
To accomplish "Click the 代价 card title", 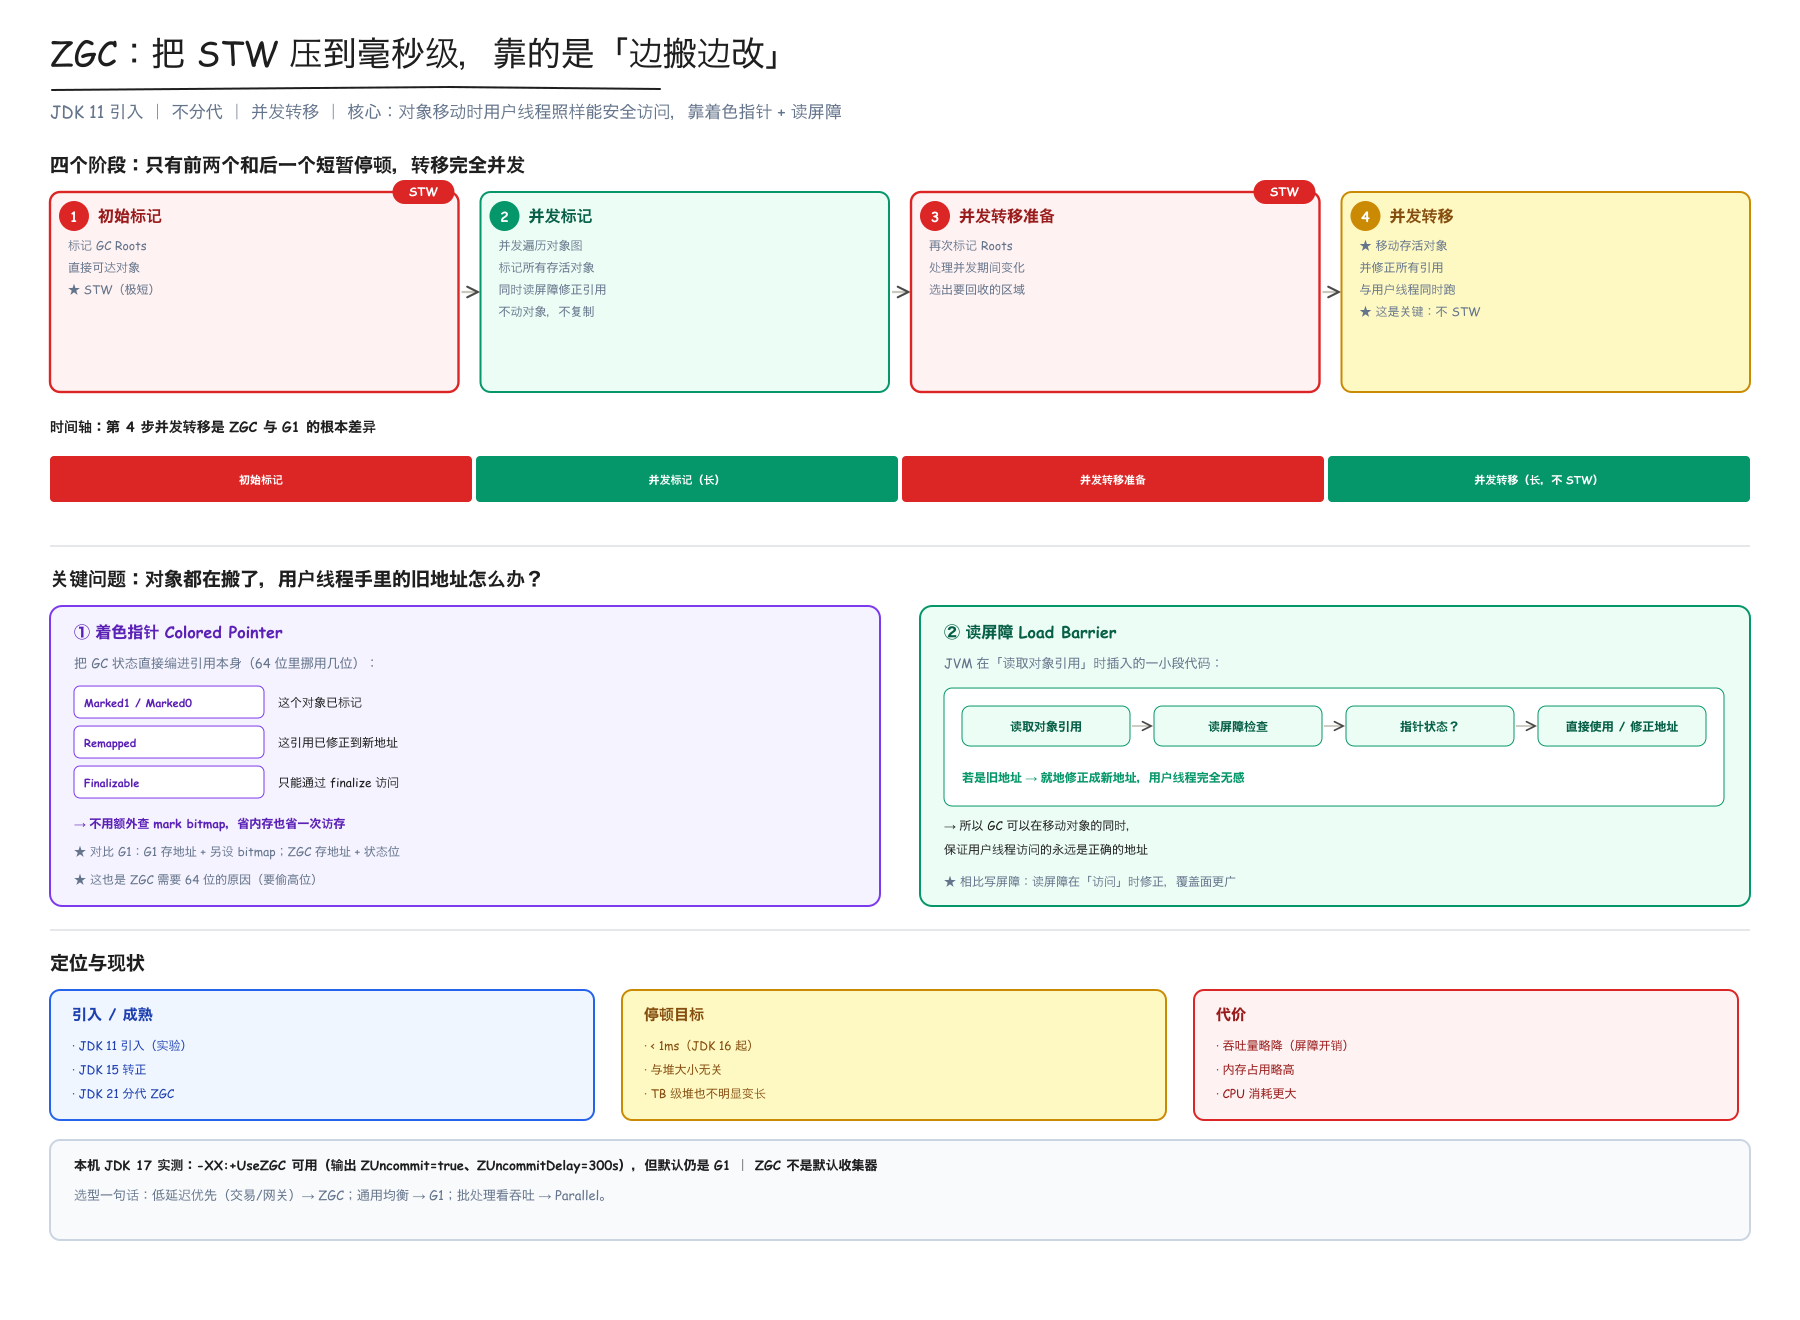I will coord(1231,1014).
